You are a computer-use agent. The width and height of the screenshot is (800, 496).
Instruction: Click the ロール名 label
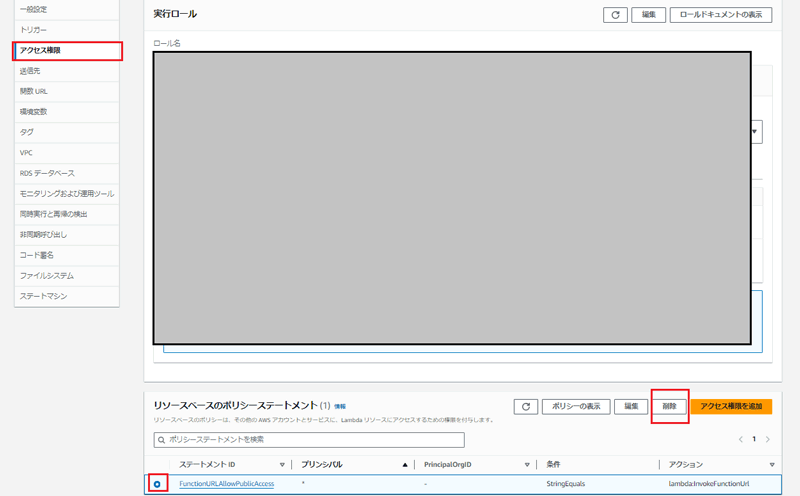167,43
